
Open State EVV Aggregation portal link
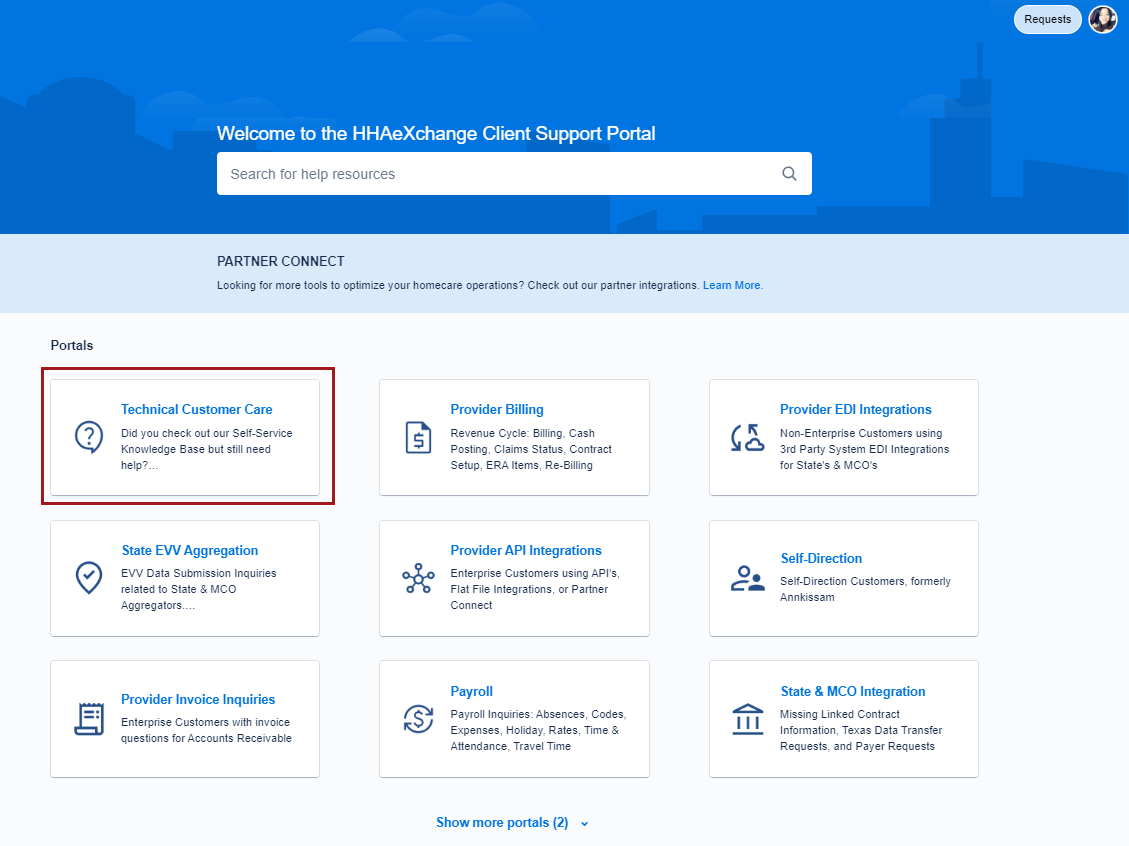click(x=189, y=550)
